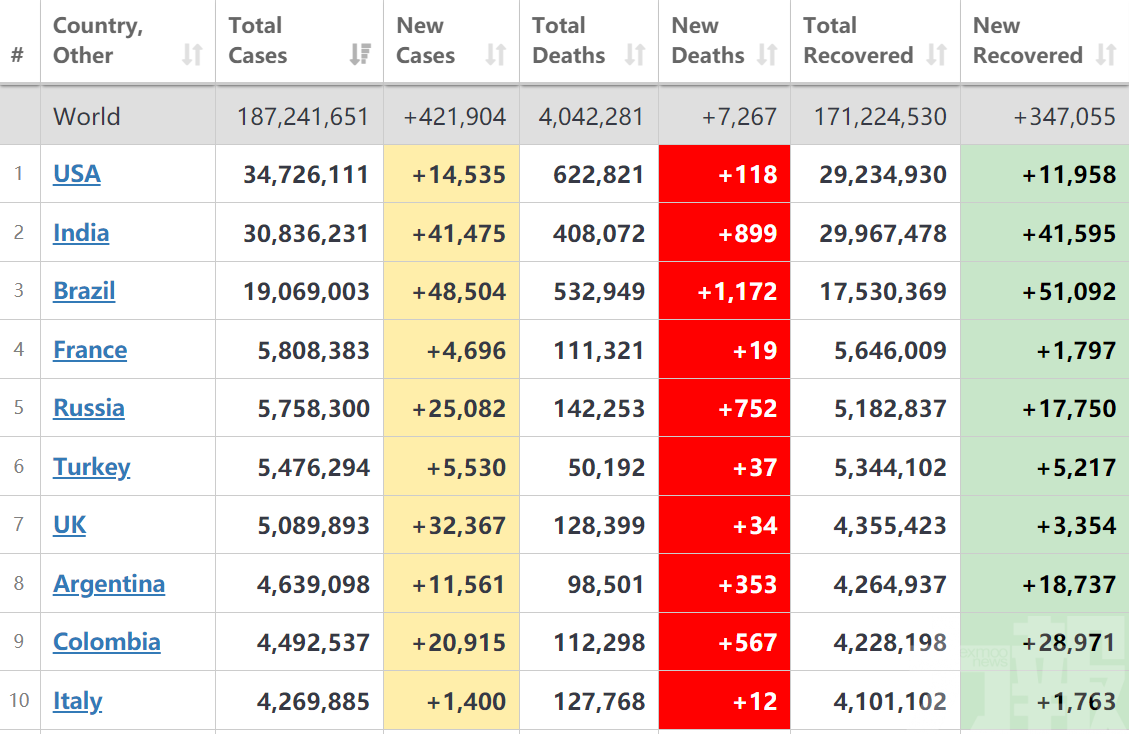The width and height of the screenshot is (1129, 734).
Task: Click the # column header
Action: pos(18,55)
